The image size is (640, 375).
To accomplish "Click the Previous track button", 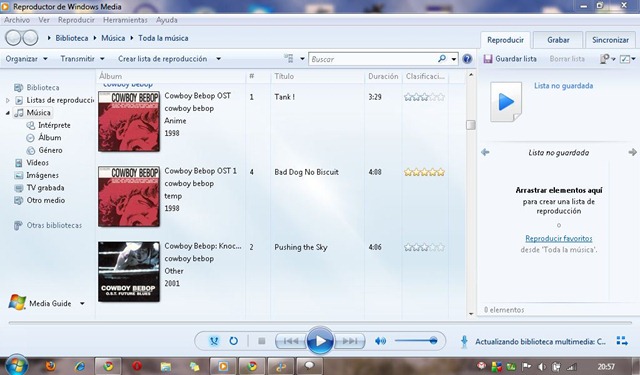I will [x=291, y=341].
